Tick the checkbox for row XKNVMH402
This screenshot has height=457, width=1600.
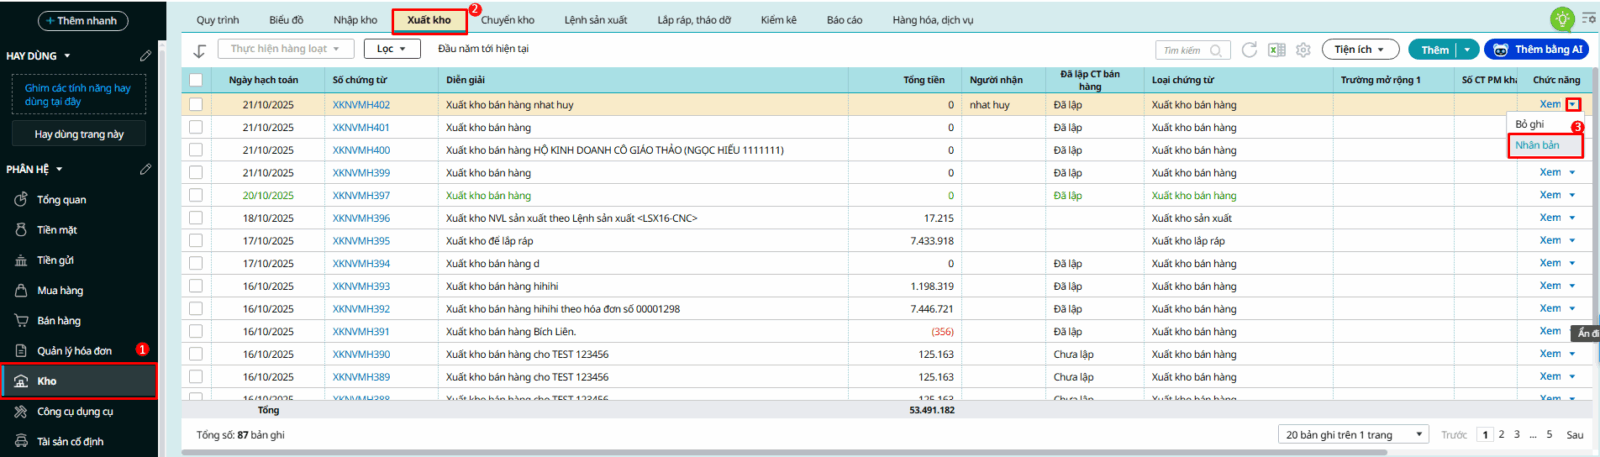pos(196,105)
